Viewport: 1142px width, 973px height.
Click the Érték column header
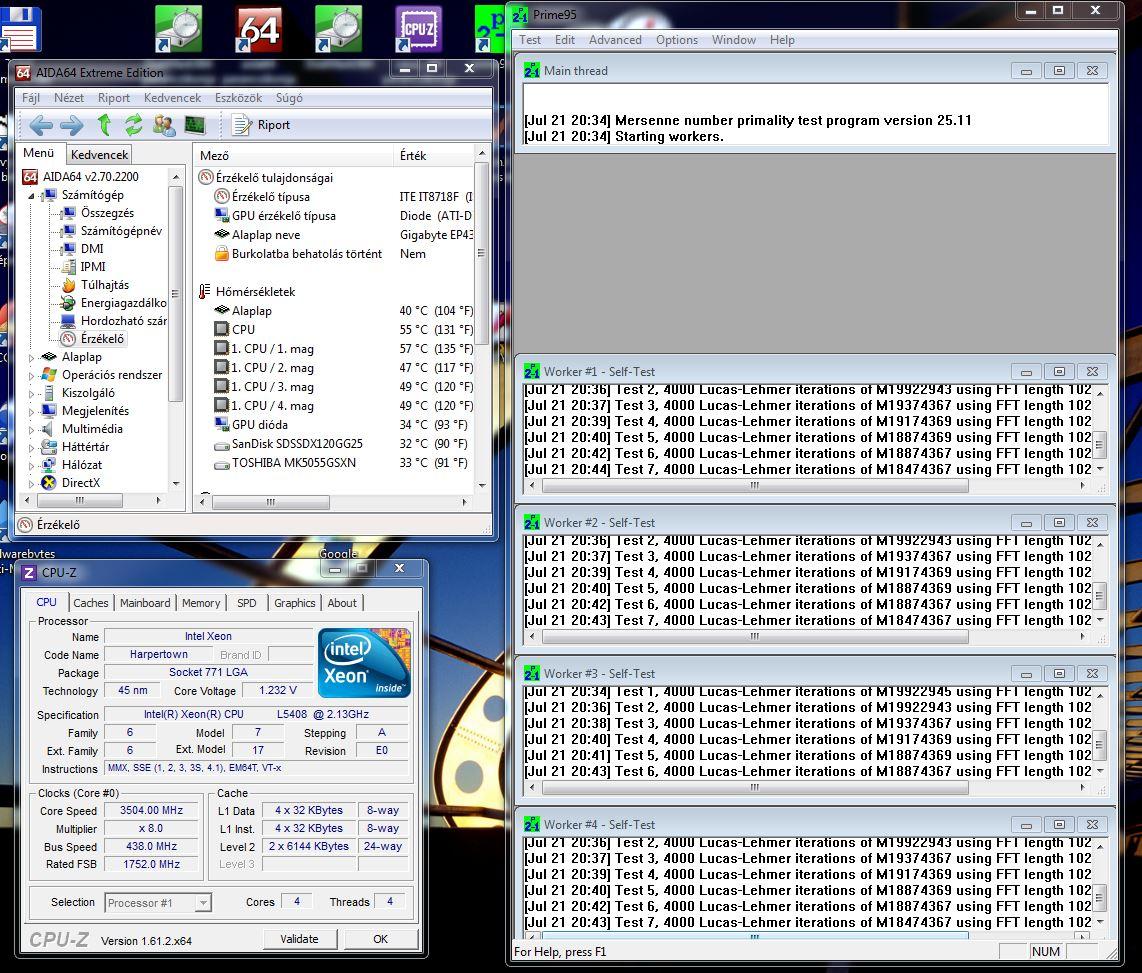434,155
